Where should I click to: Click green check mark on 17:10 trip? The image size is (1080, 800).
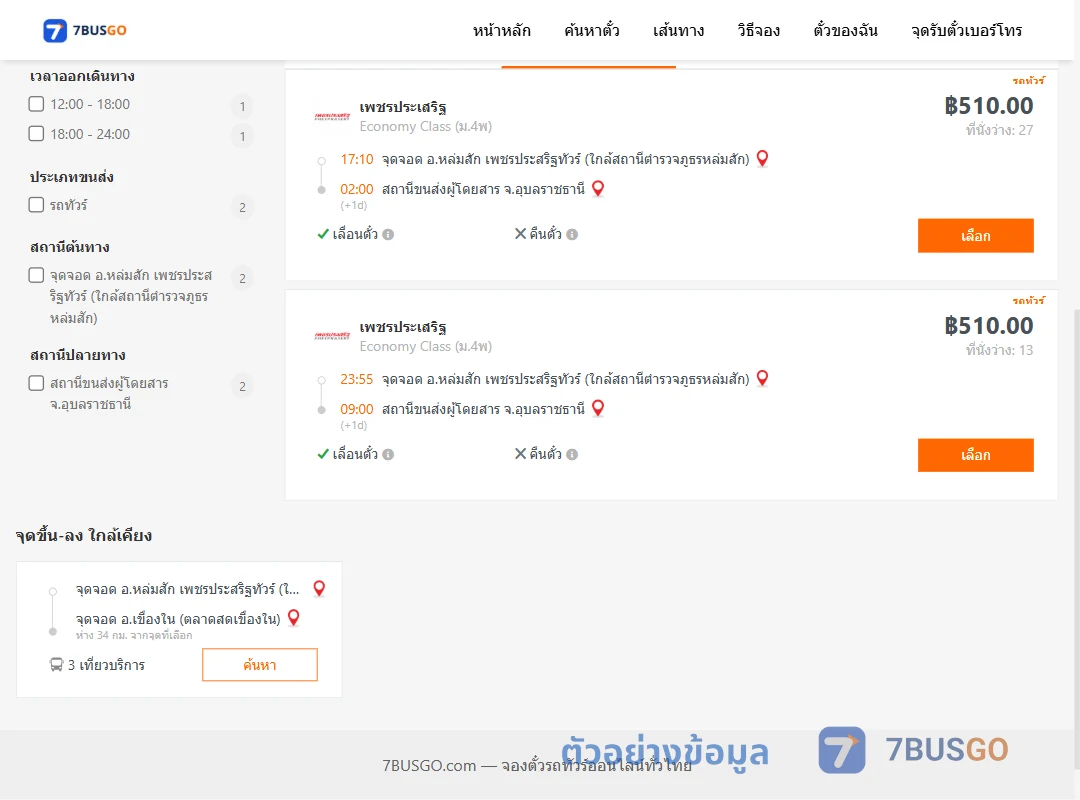tap(322, 234)
